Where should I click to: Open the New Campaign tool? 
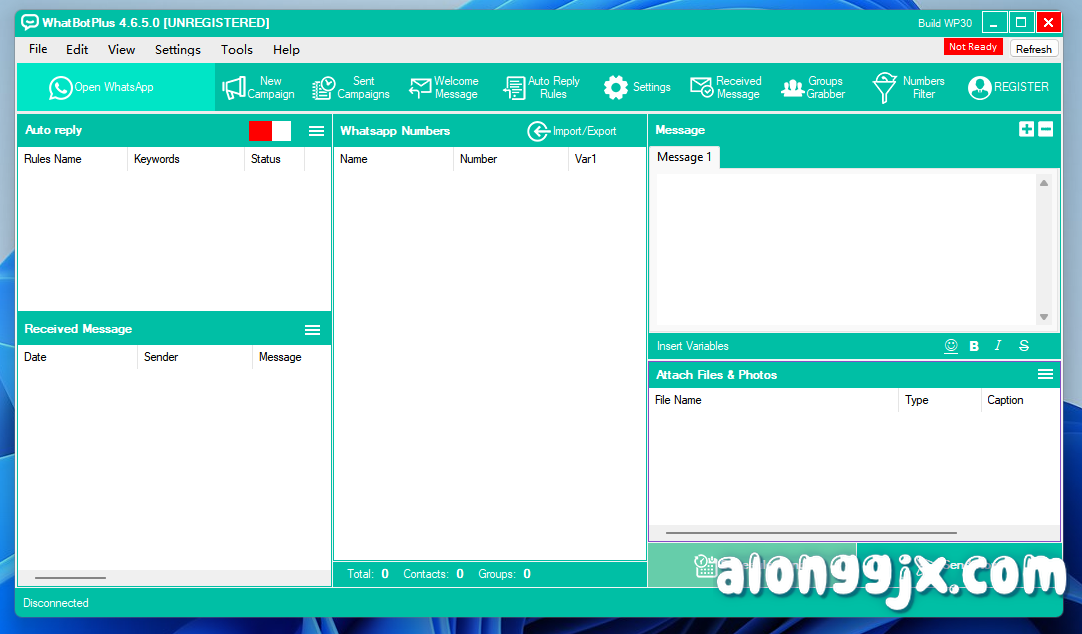pos(258,87)
